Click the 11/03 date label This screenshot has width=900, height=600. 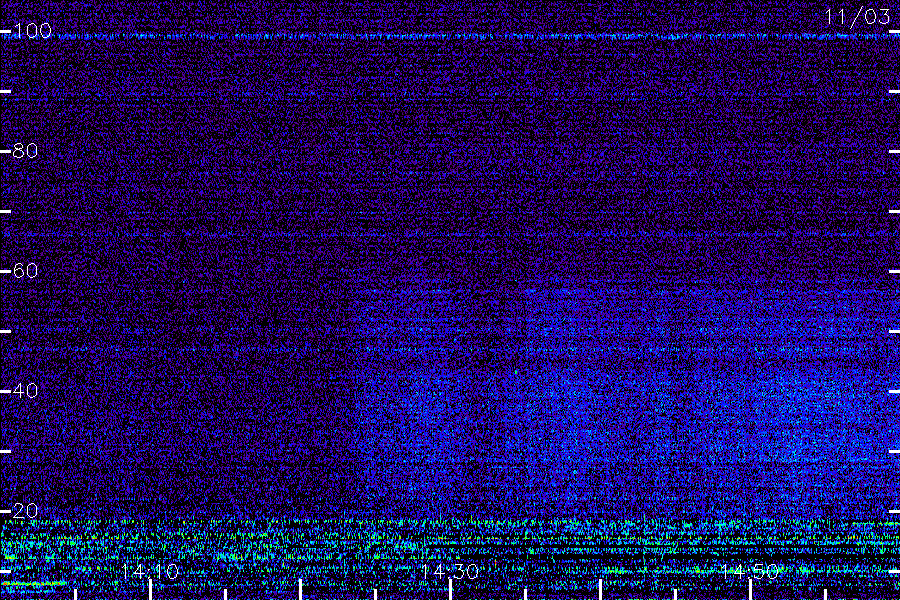(x=857, y=17)
